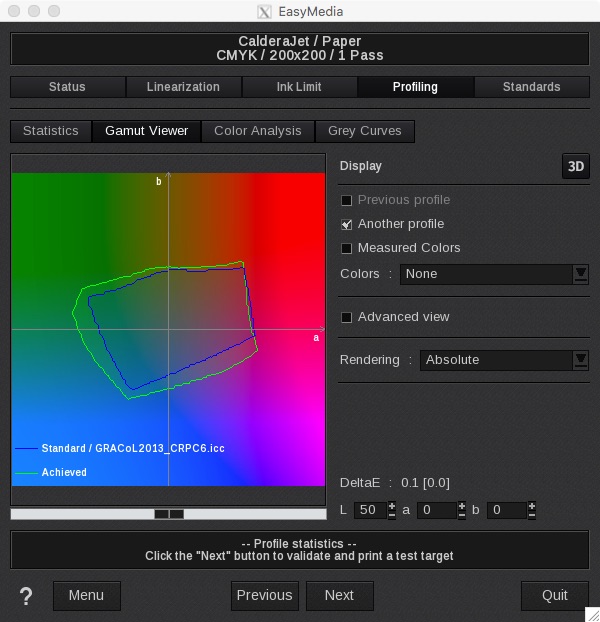
Task: Switch to the Grey Curves sub-tab
Action: point(365,131)
